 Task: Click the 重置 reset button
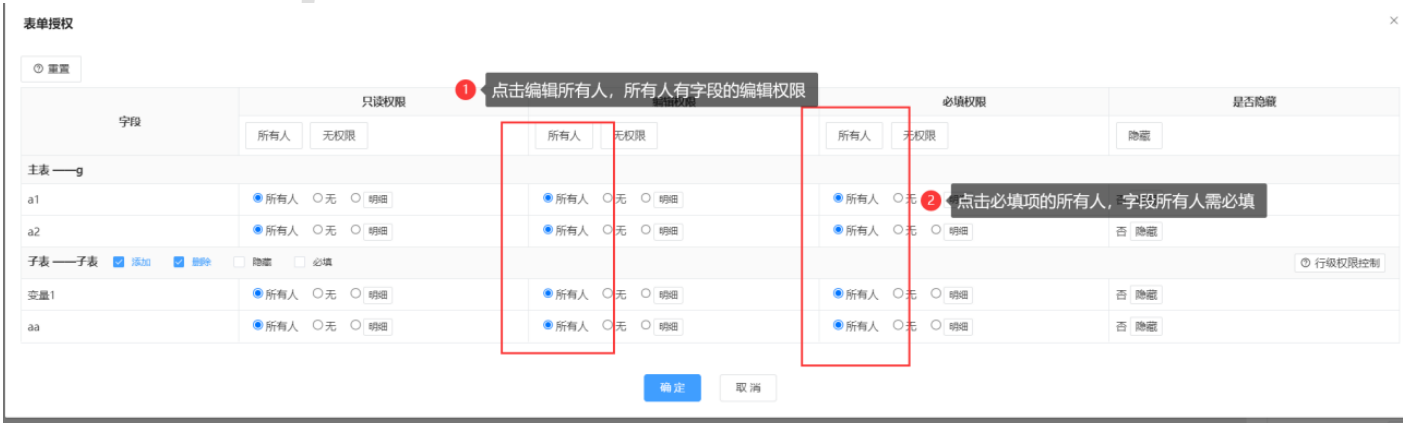tap(51, 69)
